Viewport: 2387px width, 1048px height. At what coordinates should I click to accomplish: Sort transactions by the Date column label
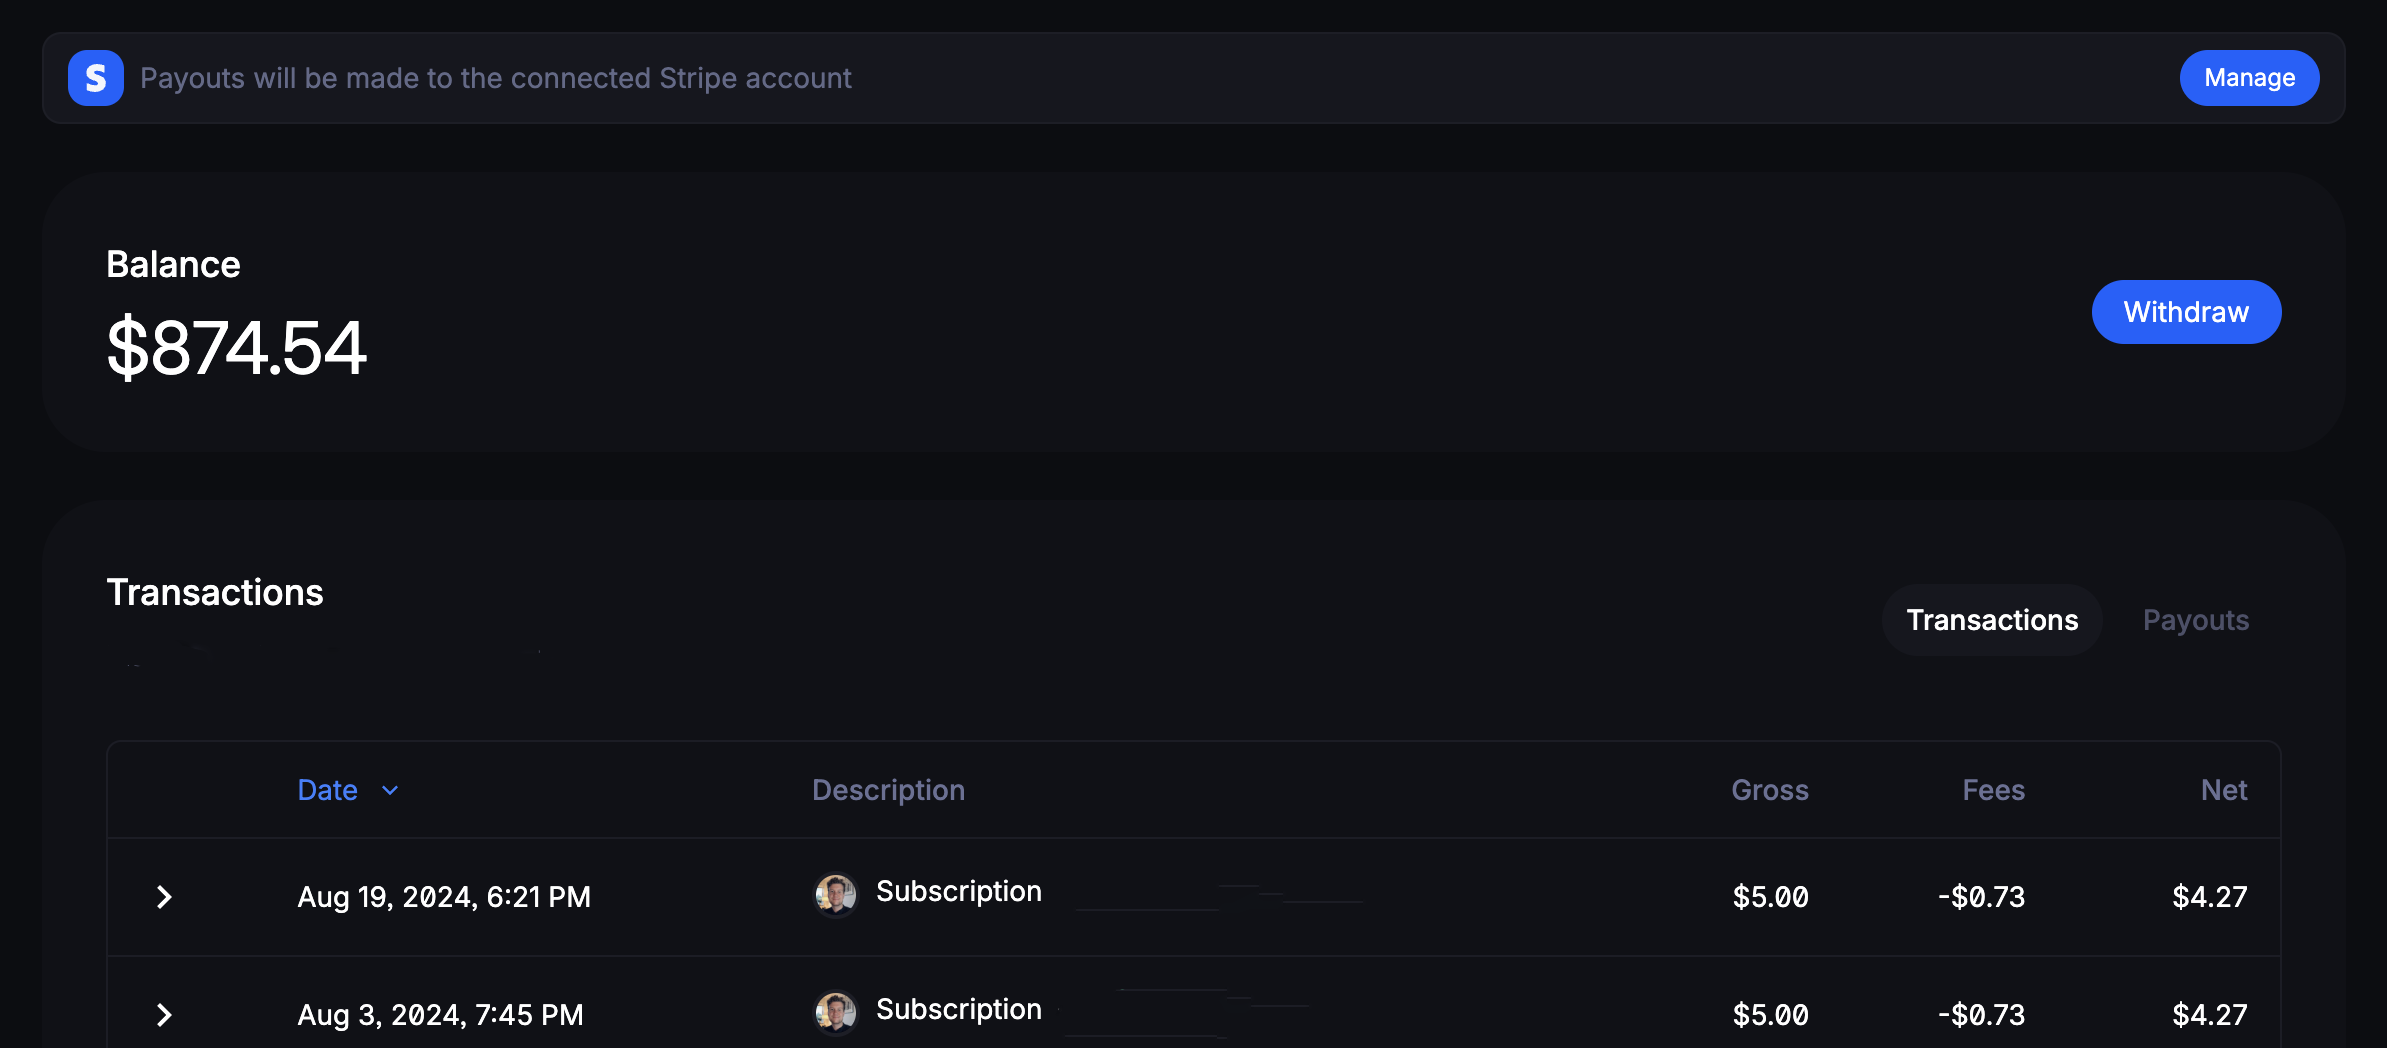327,790
